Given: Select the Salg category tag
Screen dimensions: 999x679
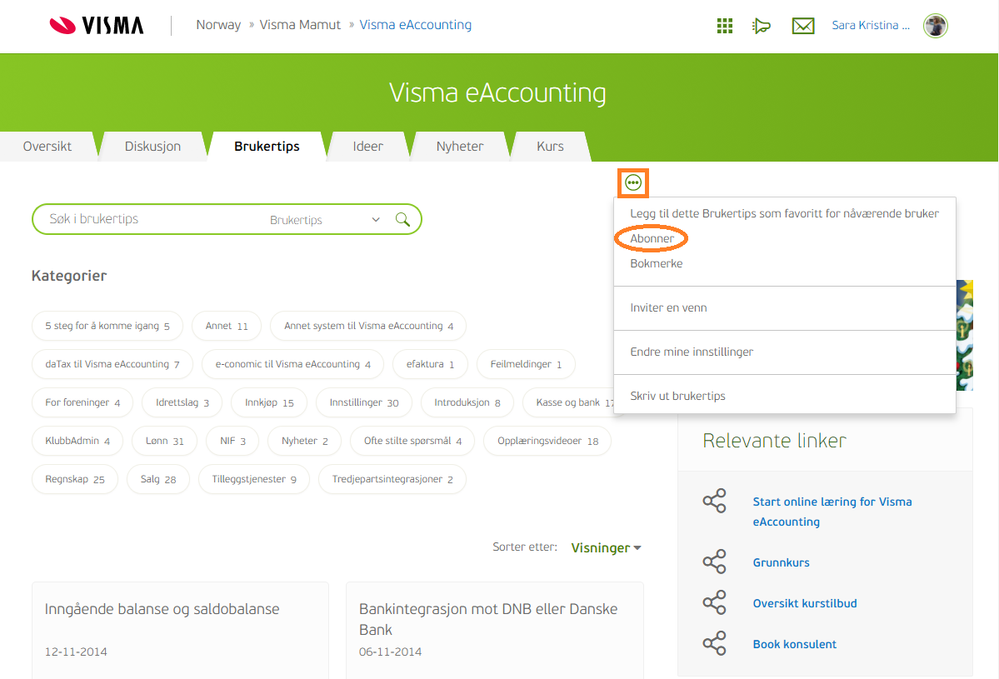Looking at the screenshot, I should (x=158, y=479).
